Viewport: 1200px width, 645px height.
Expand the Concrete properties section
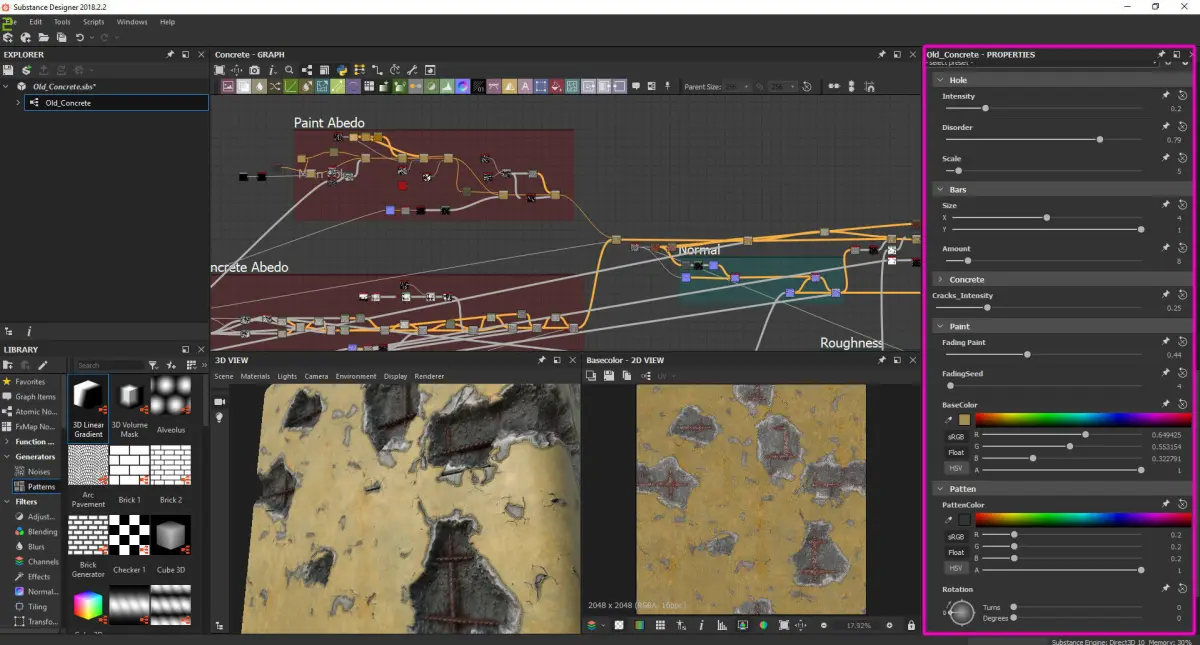(939, 279)
